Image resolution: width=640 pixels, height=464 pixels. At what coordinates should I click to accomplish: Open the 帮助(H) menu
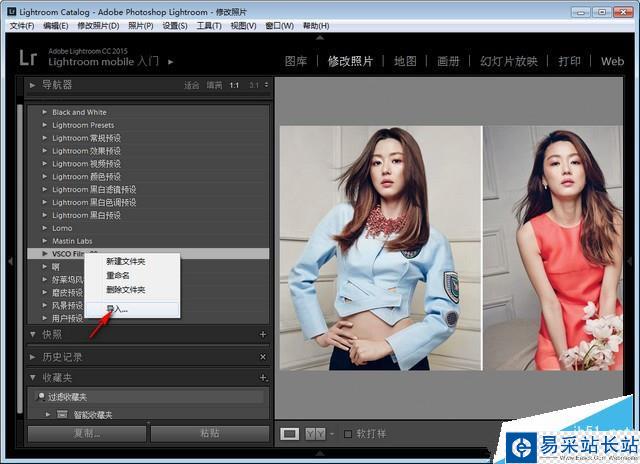[x=316, y=26]
